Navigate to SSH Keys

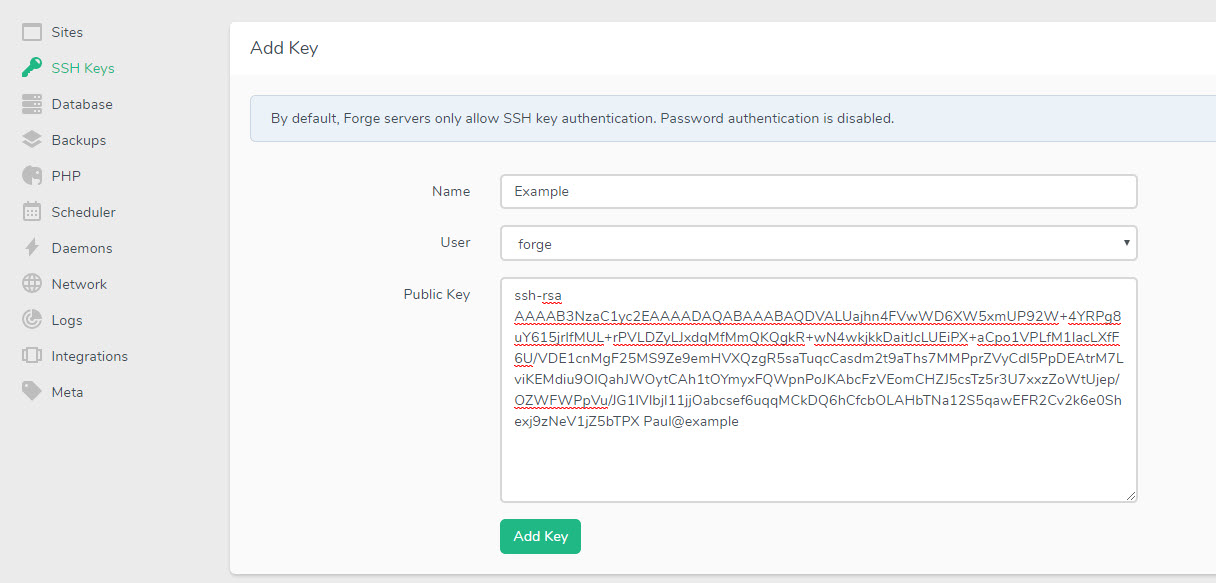80,67
